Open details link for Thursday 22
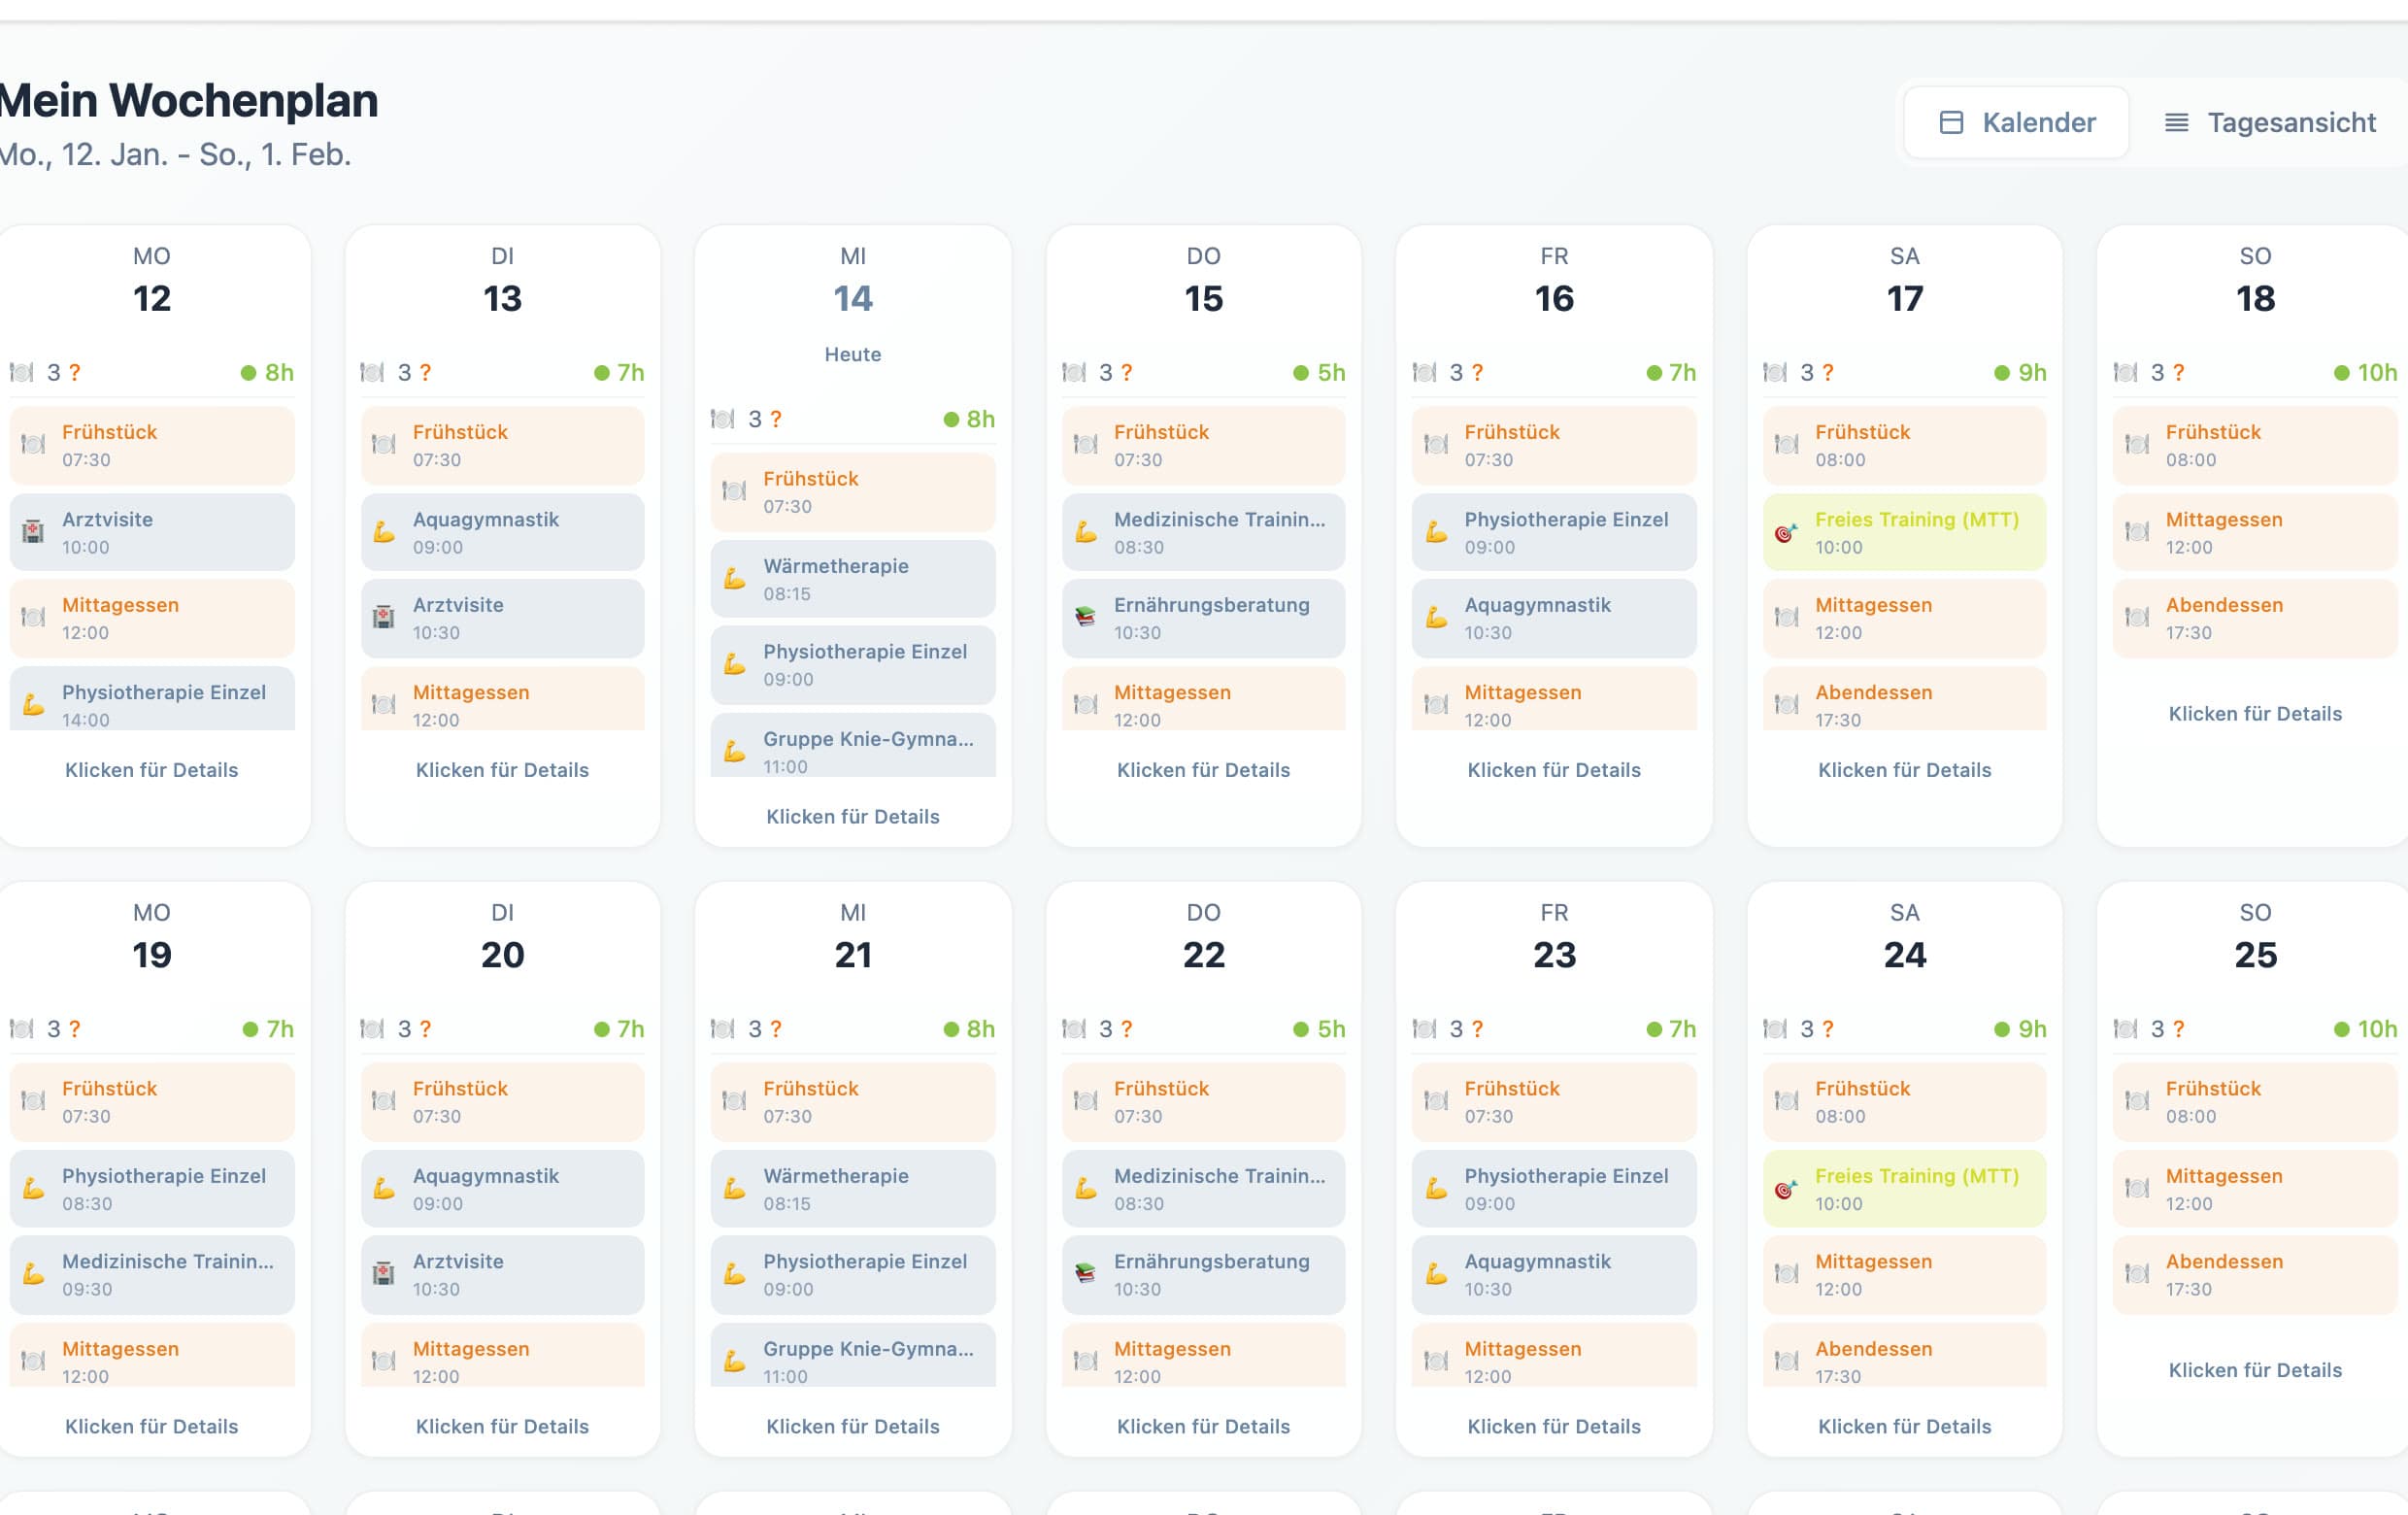 click(1203, 1426)
